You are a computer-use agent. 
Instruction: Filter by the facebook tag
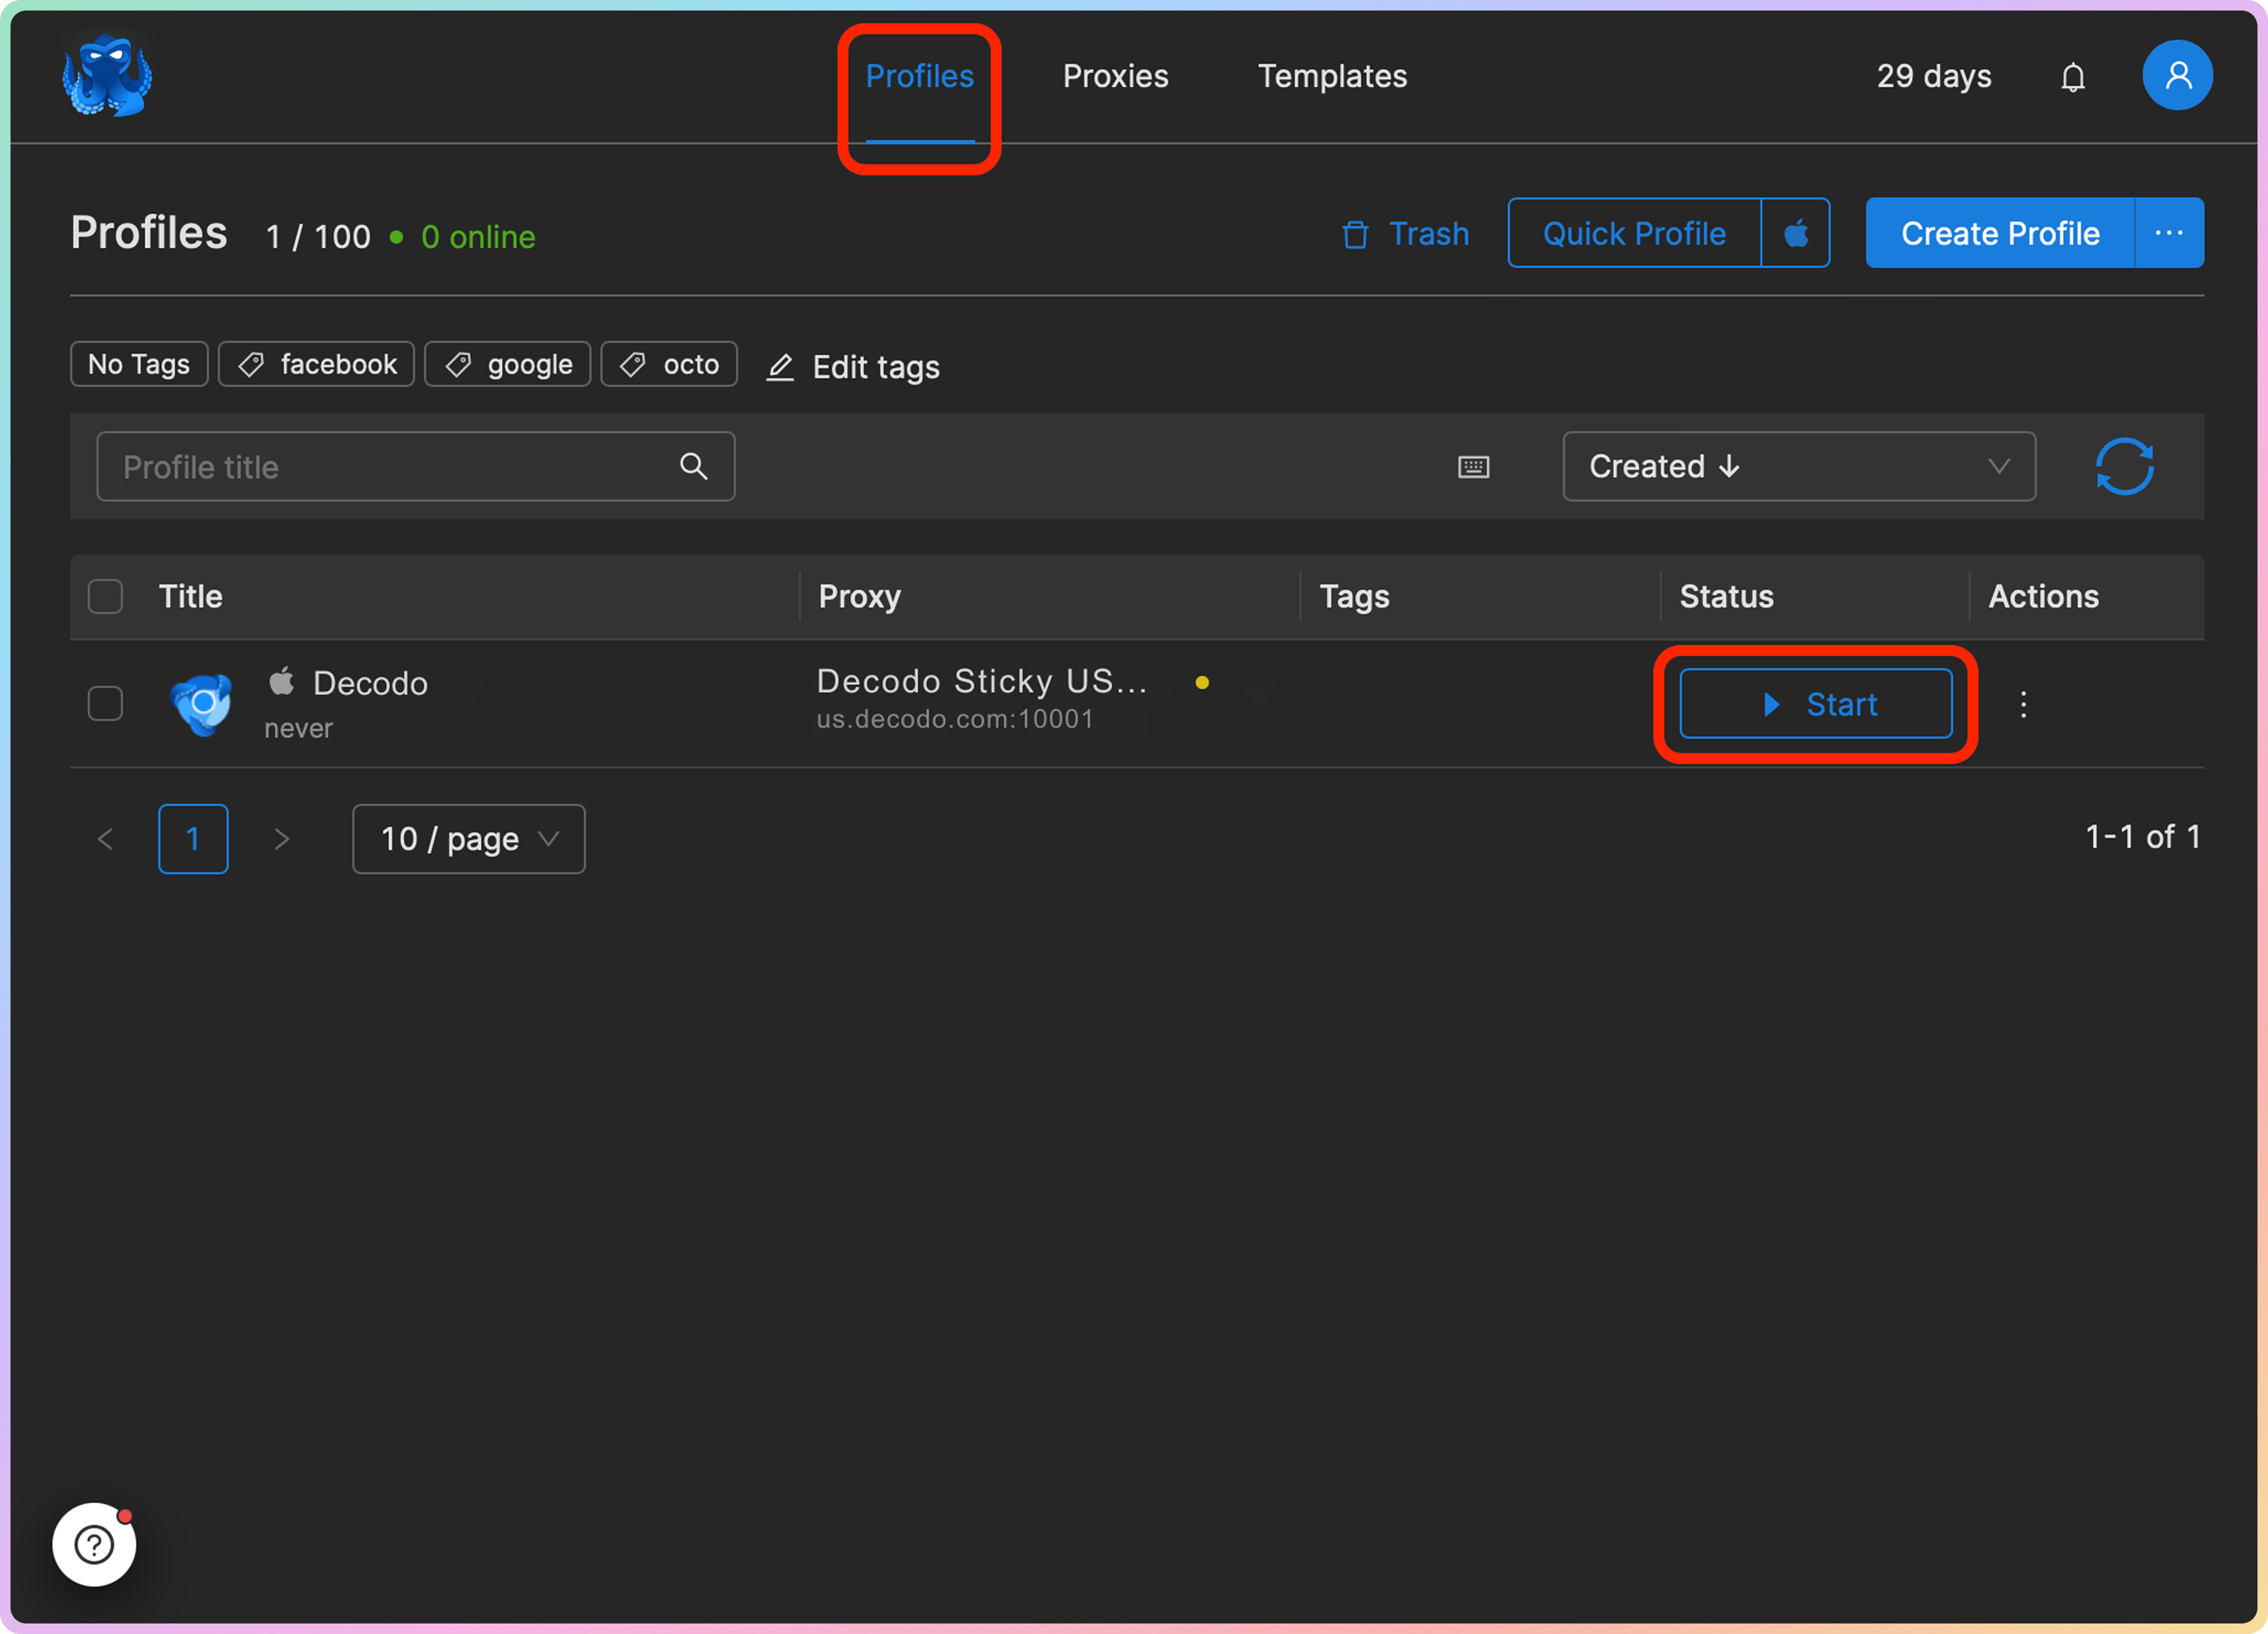[x=317, y=364]
